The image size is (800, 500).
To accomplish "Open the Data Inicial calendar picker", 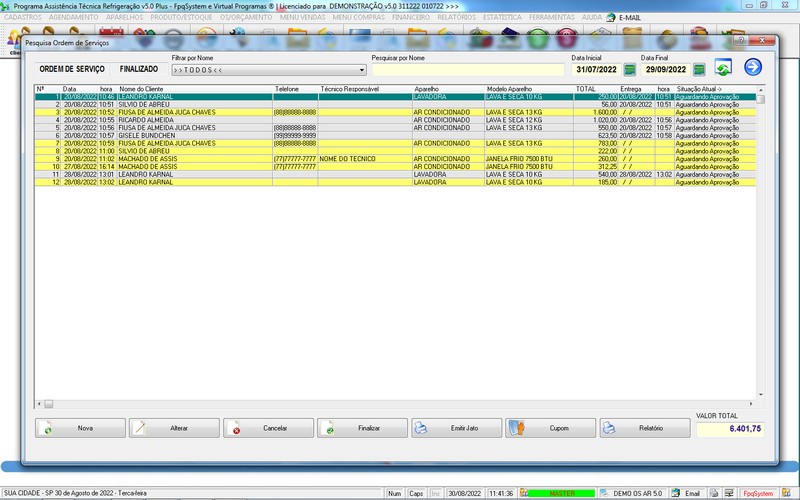I will [x=630, y=70].
